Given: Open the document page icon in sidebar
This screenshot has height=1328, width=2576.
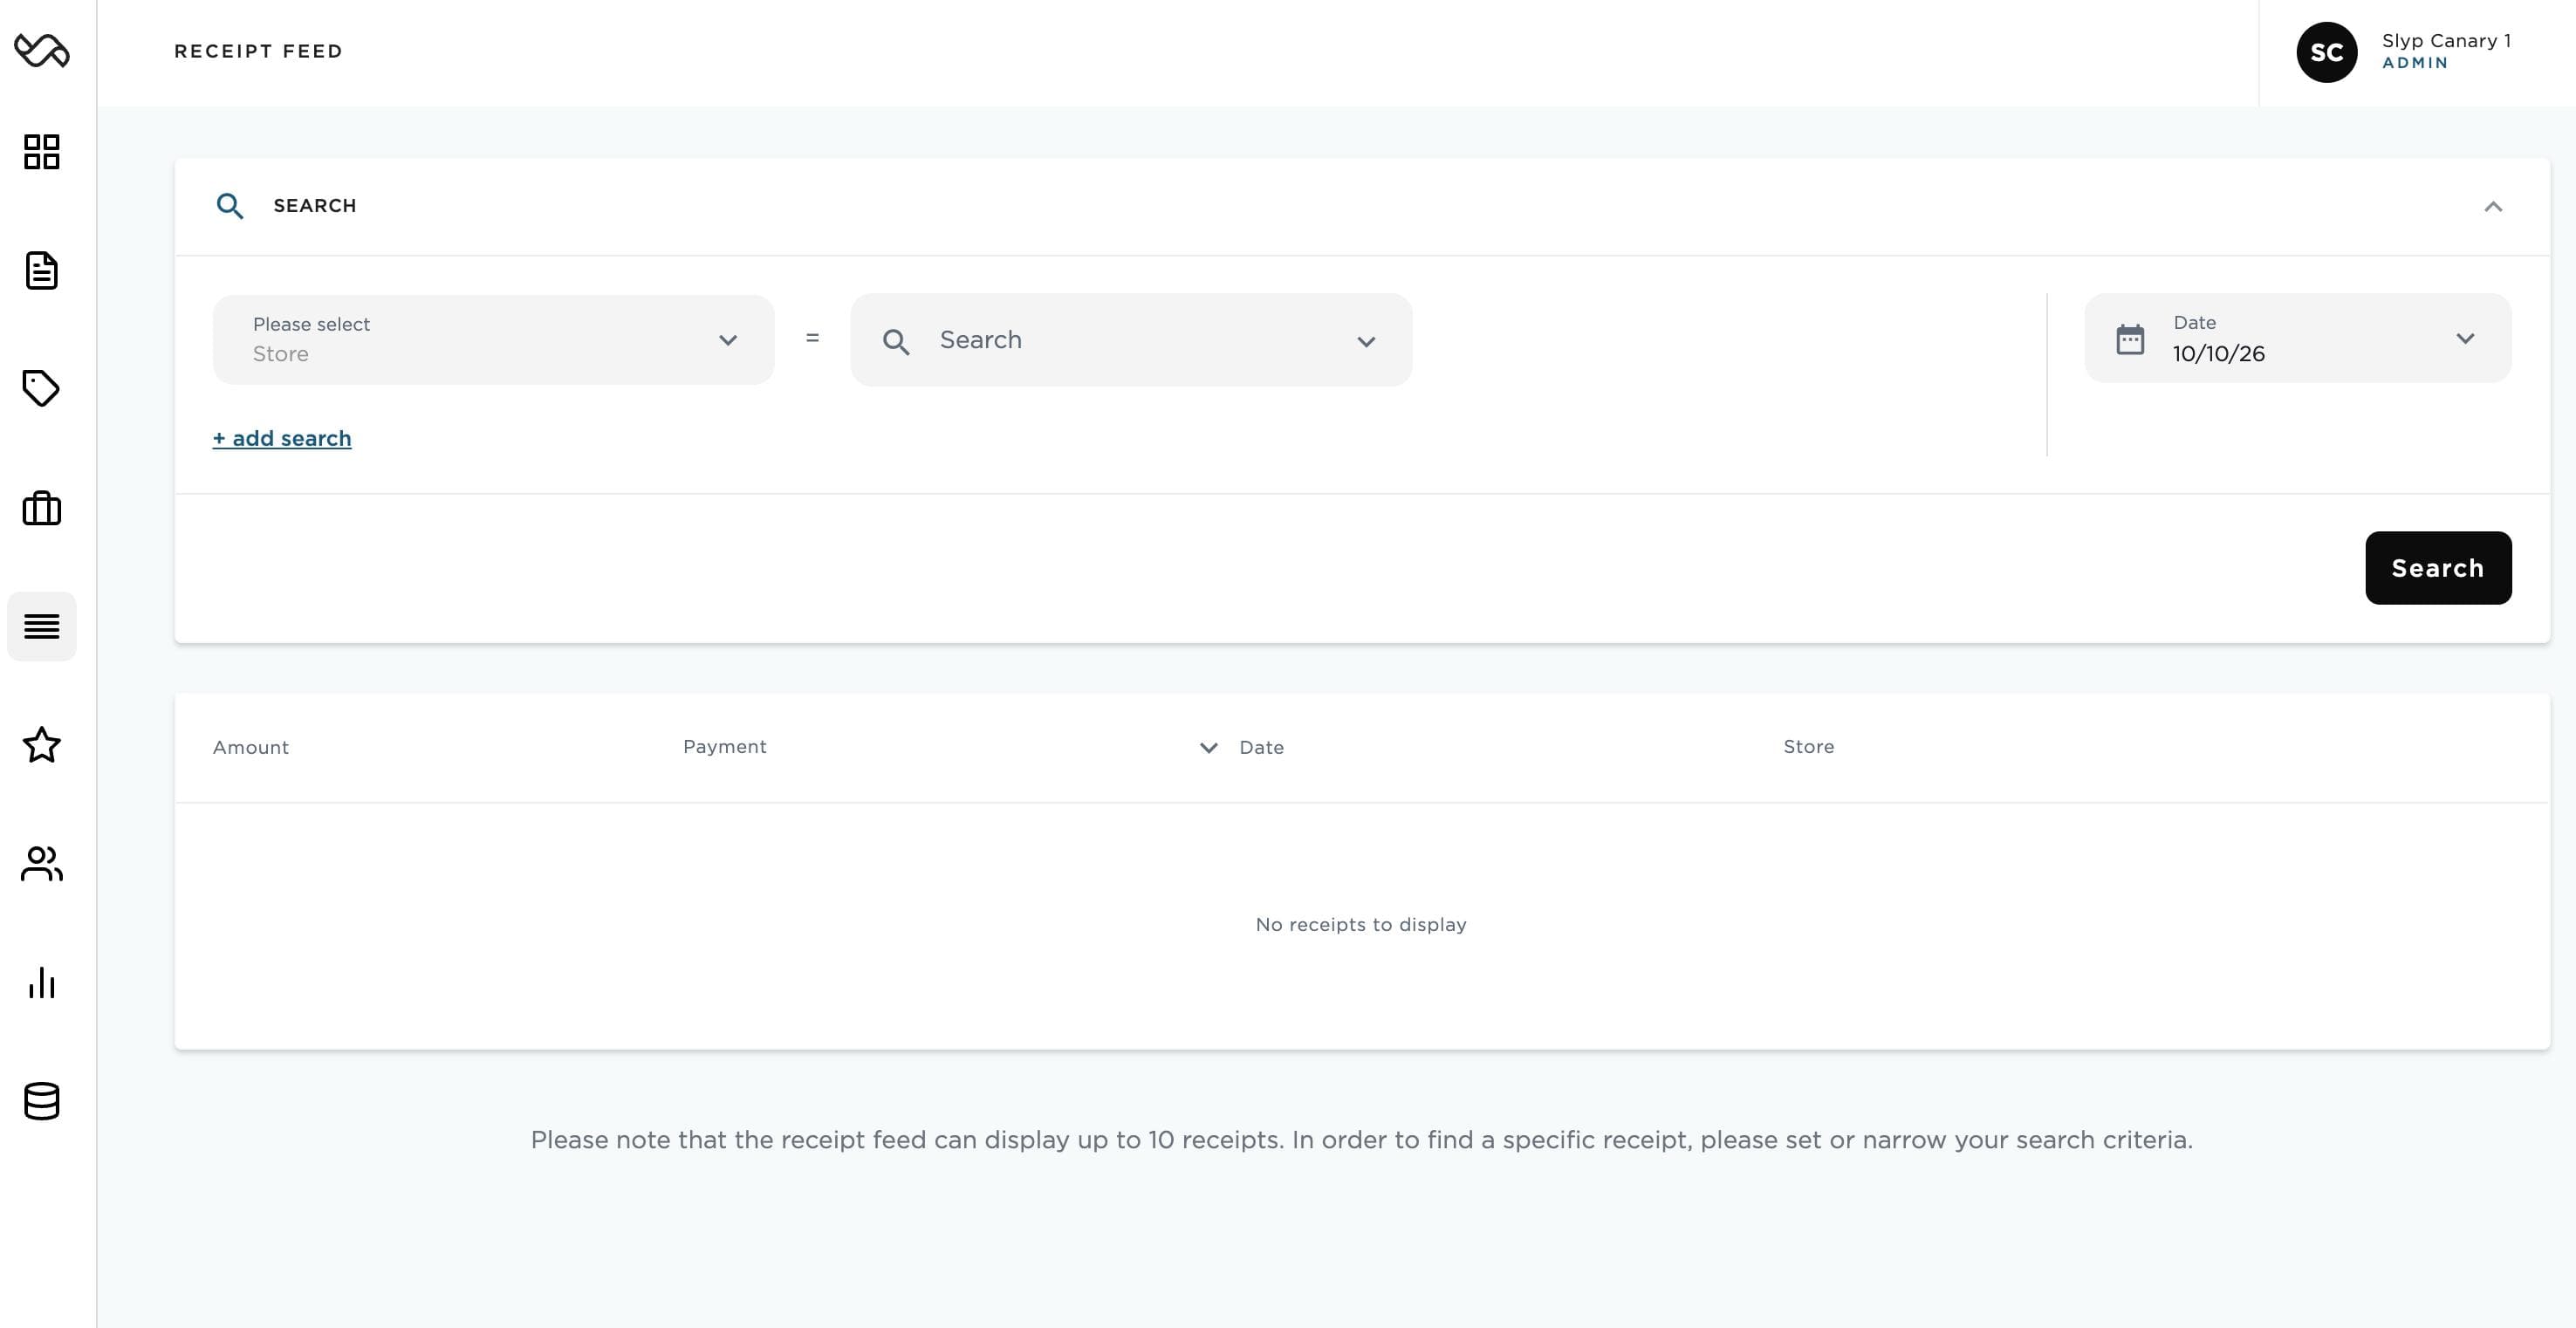Looking at the screenshot, I should click(42, 271).
